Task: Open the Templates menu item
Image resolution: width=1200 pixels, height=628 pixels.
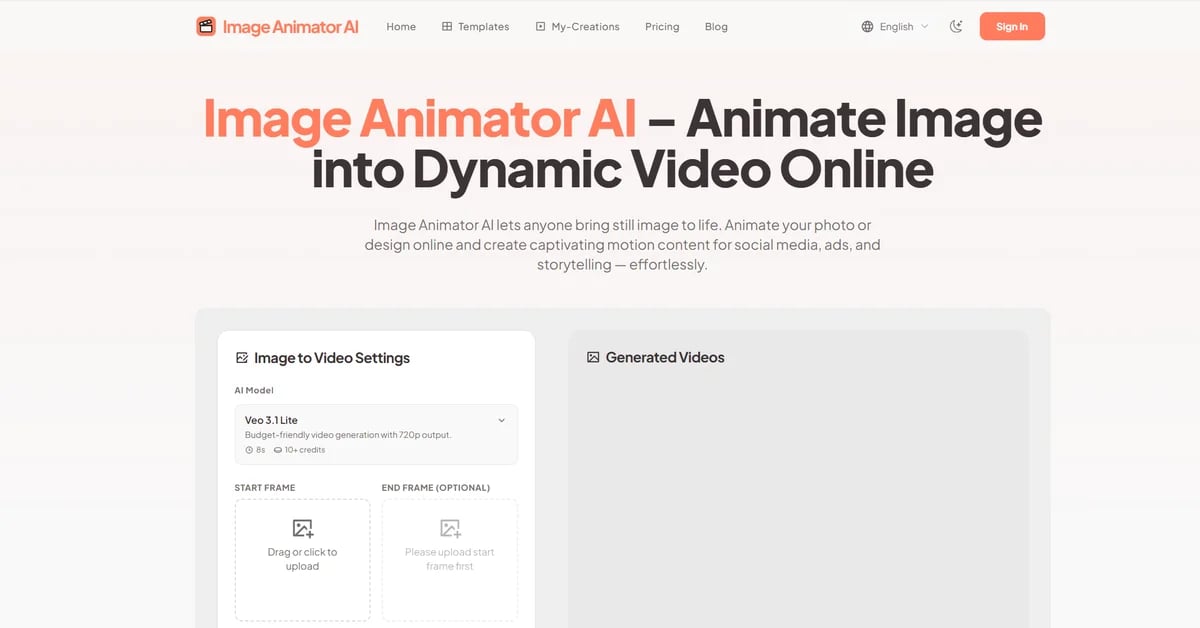Action: point(475,27)
